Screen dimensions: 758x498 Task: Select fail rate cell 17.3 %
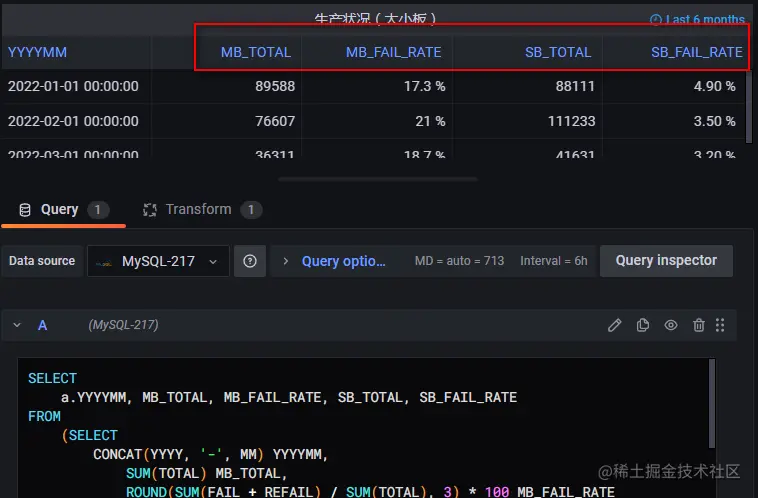click(x=424, y=86)
